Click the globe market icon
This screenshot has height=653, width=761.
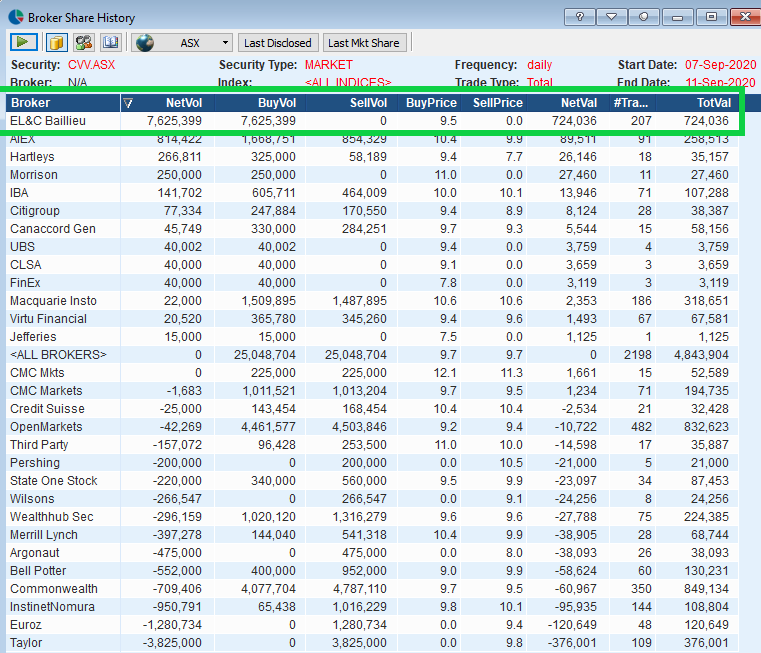pos(145,43)
